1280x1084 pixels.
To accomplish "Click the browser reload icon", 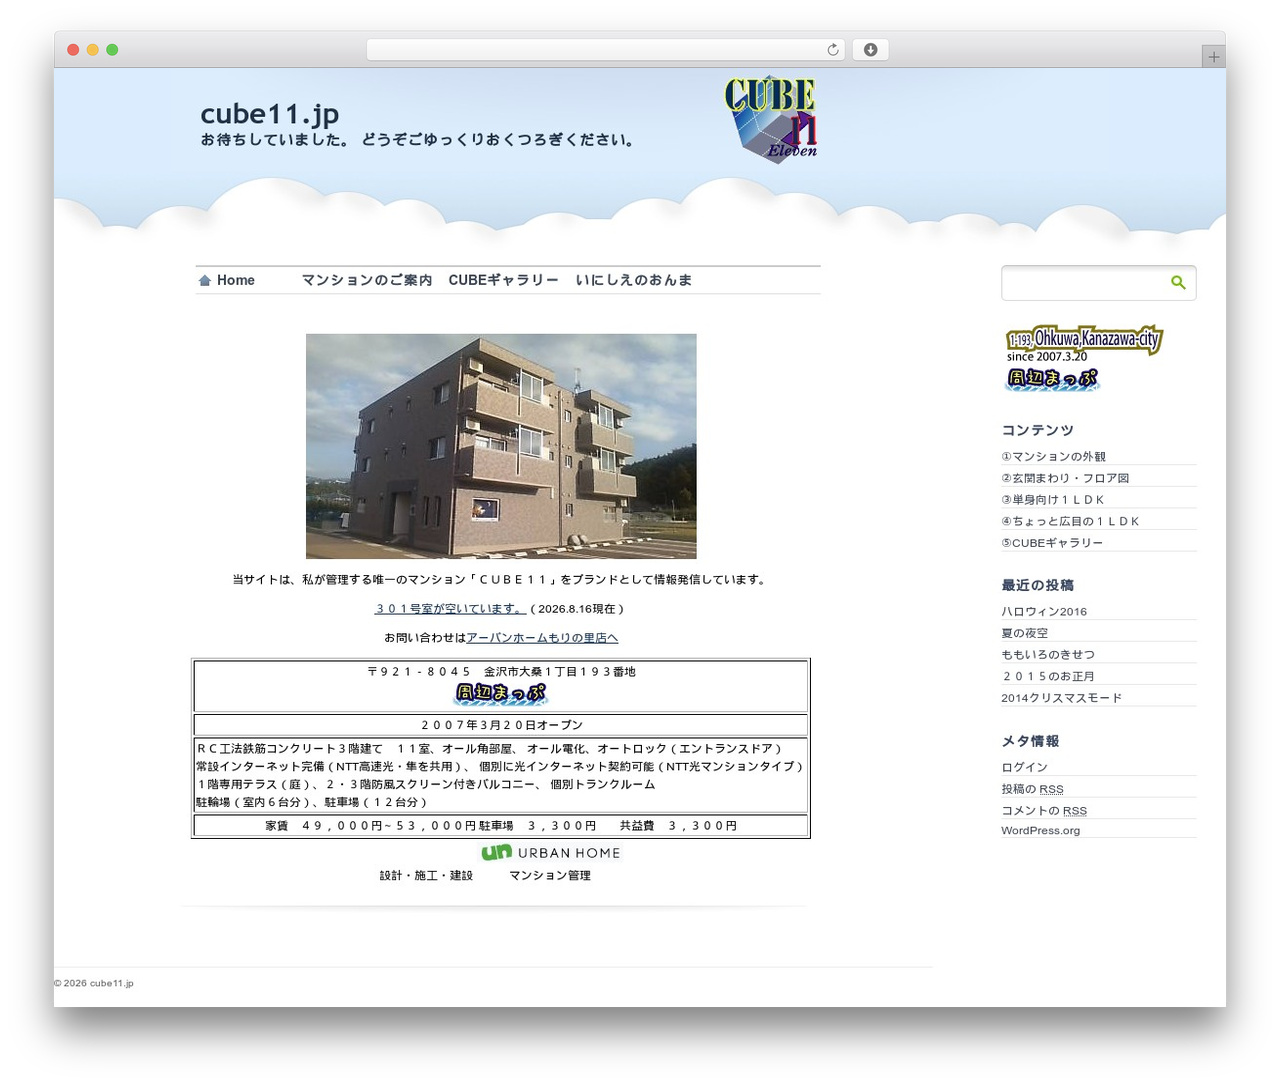I will coord(832,50).
